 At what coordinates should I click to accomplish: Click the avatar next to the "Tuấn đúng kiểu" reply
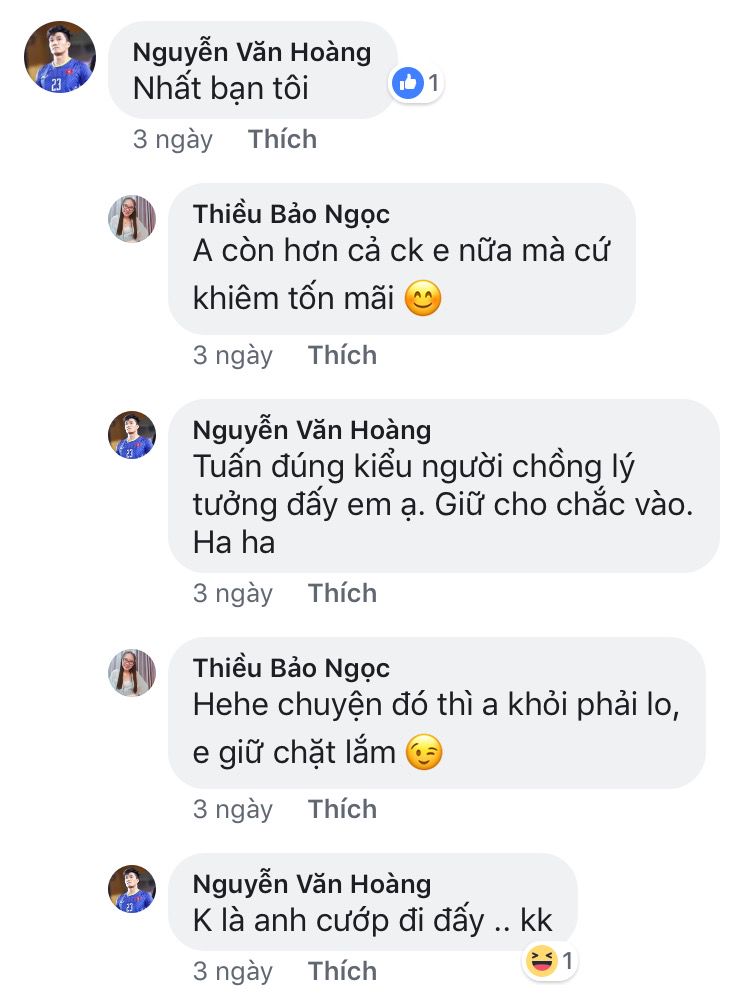pos(132,435)
